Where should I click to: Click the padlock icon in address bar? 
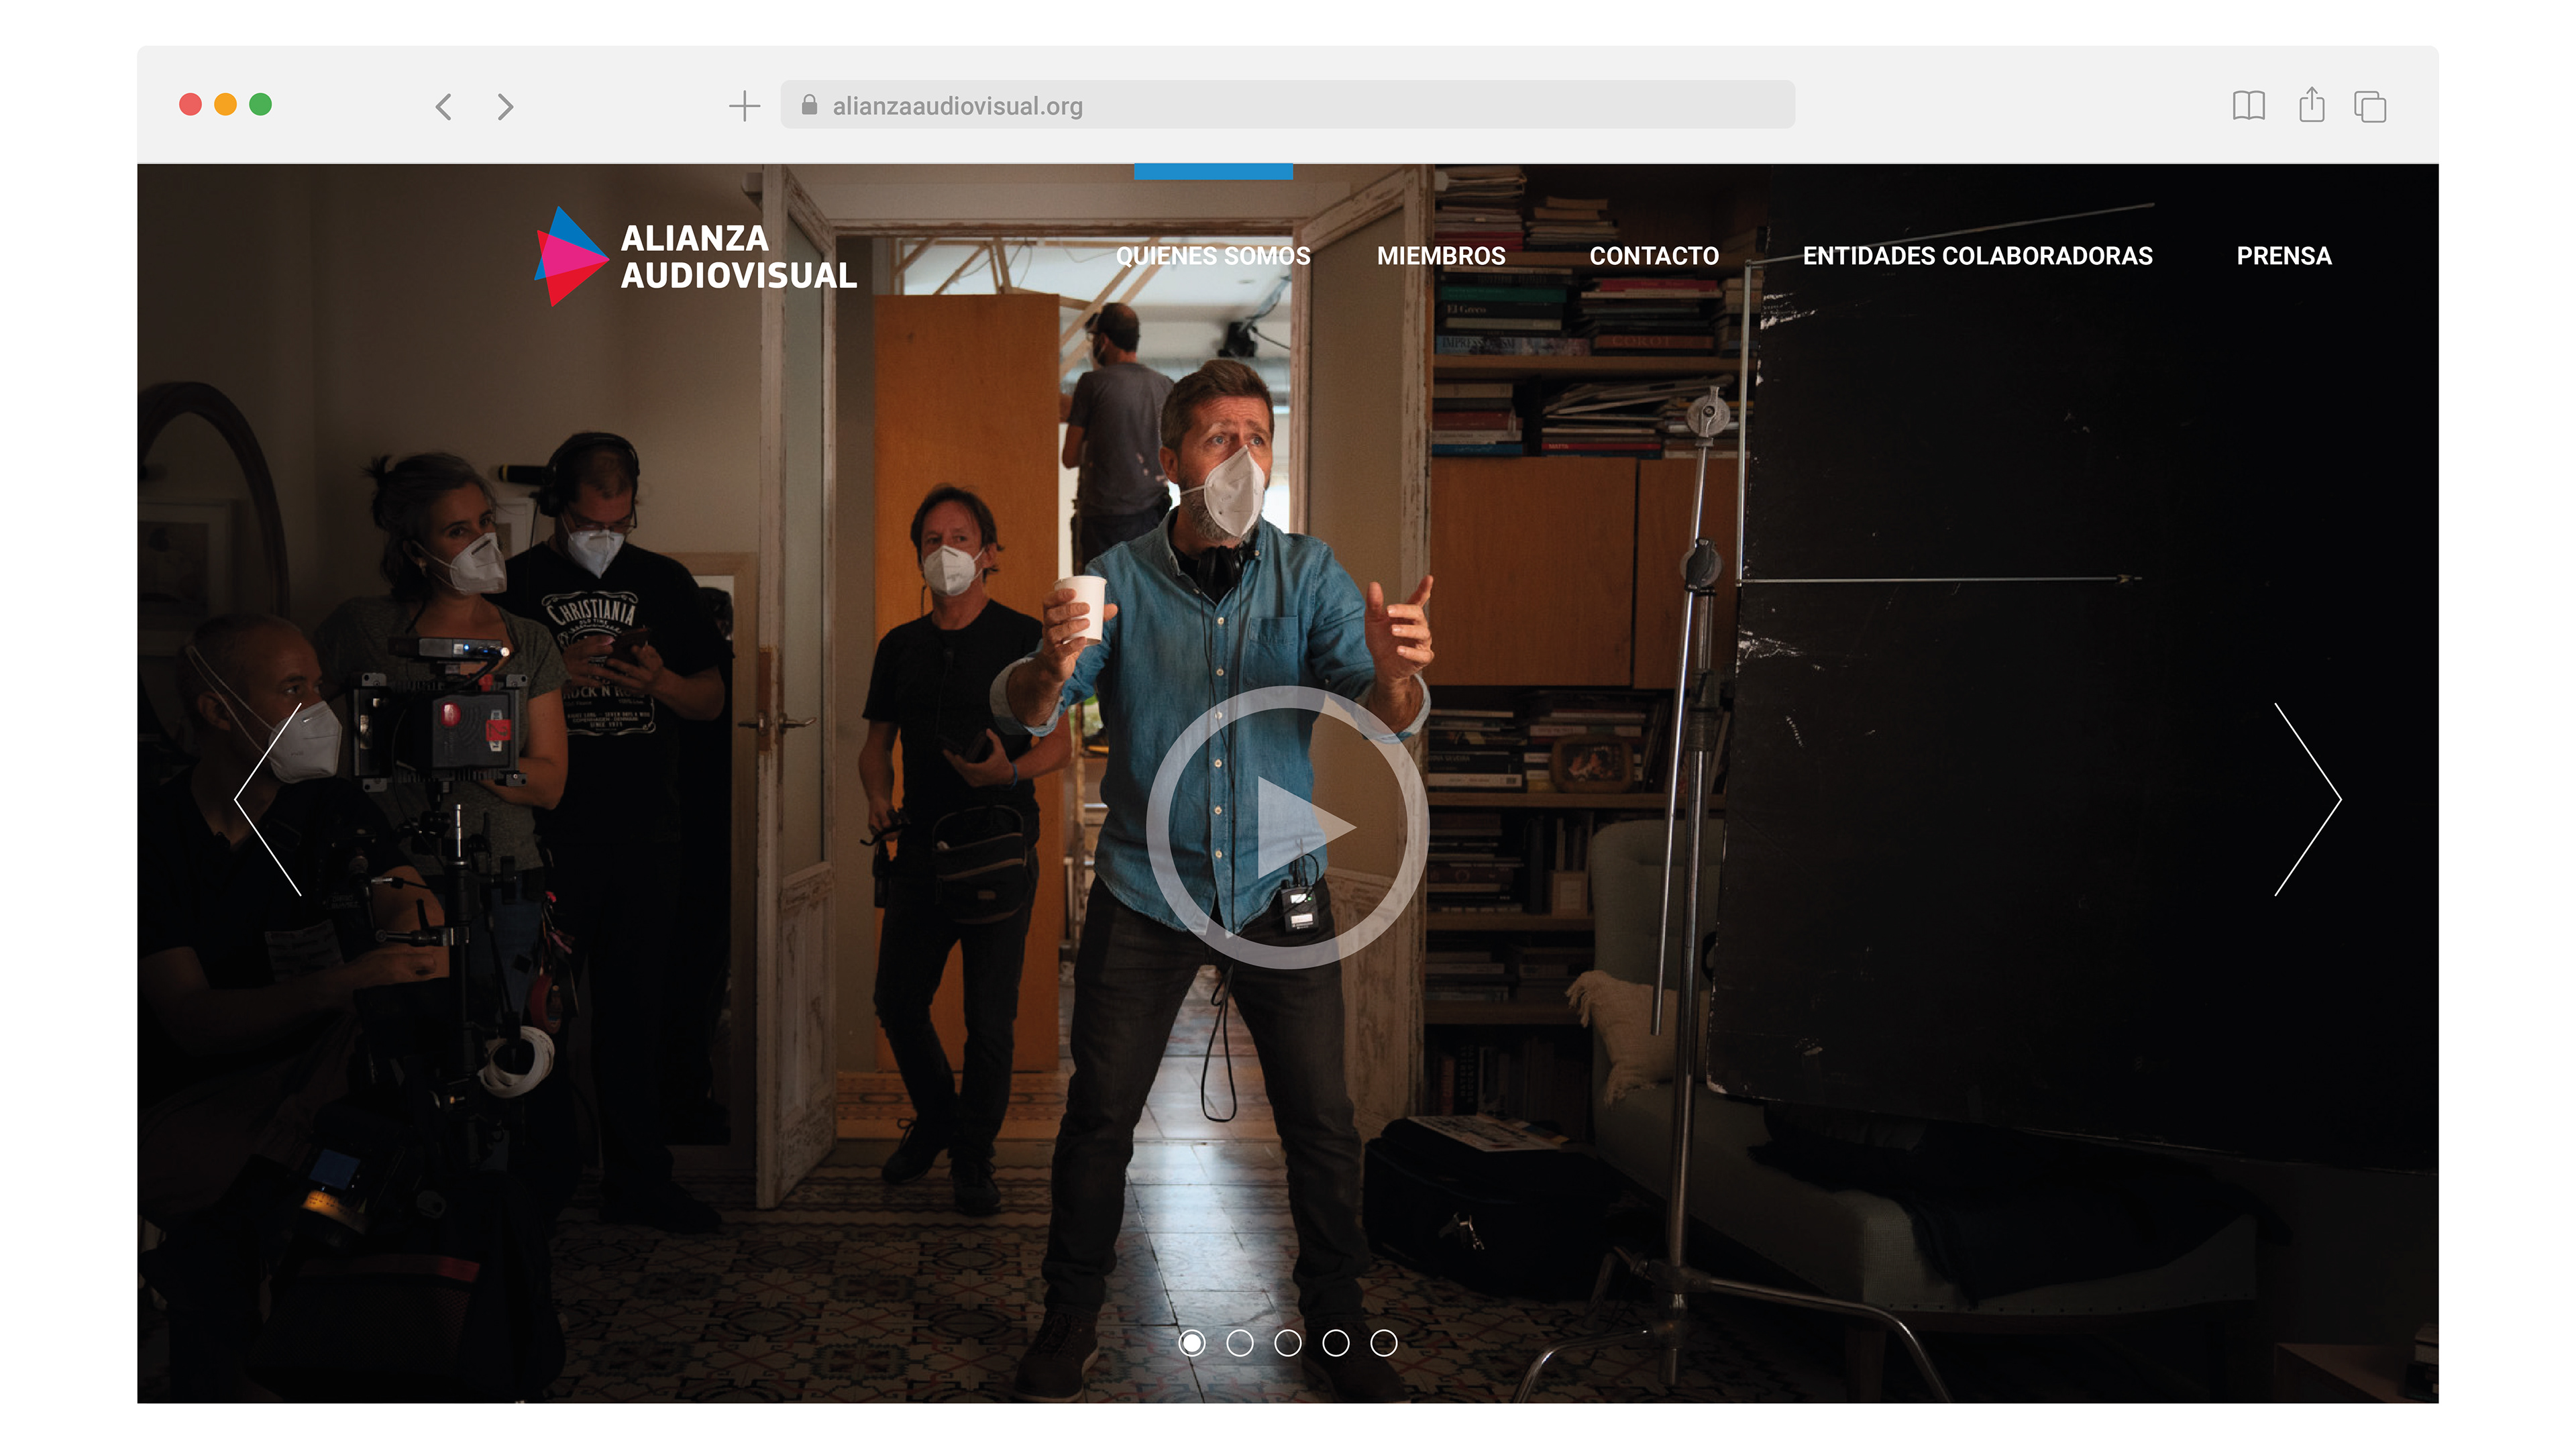tap(809, 105)
